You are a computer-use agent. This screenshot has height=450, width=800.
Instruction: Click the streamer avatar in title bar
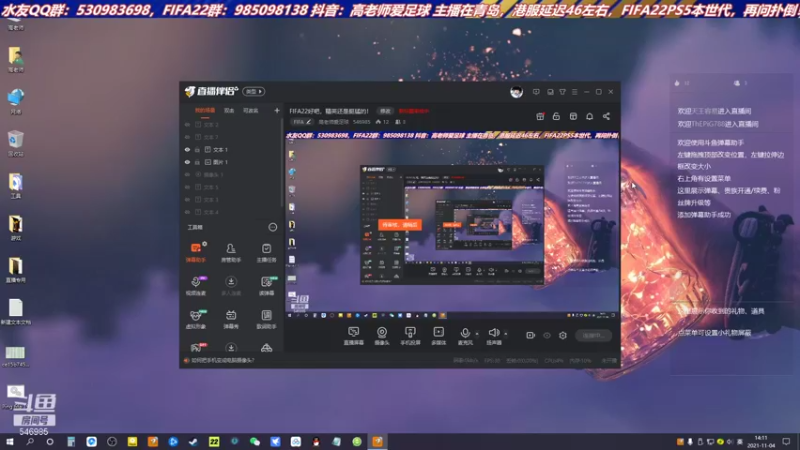click(516, 92)
